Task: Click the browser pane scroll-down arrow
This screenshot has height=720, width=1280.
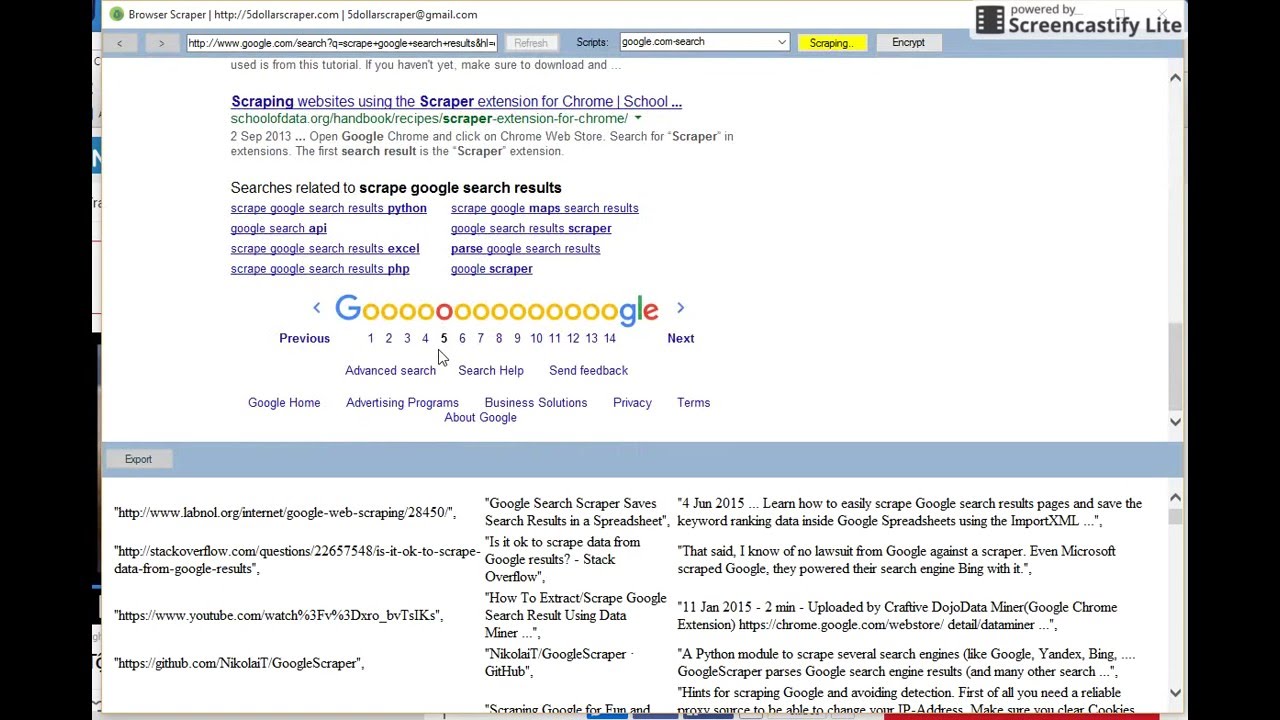Action: (x=1175, y=421)
